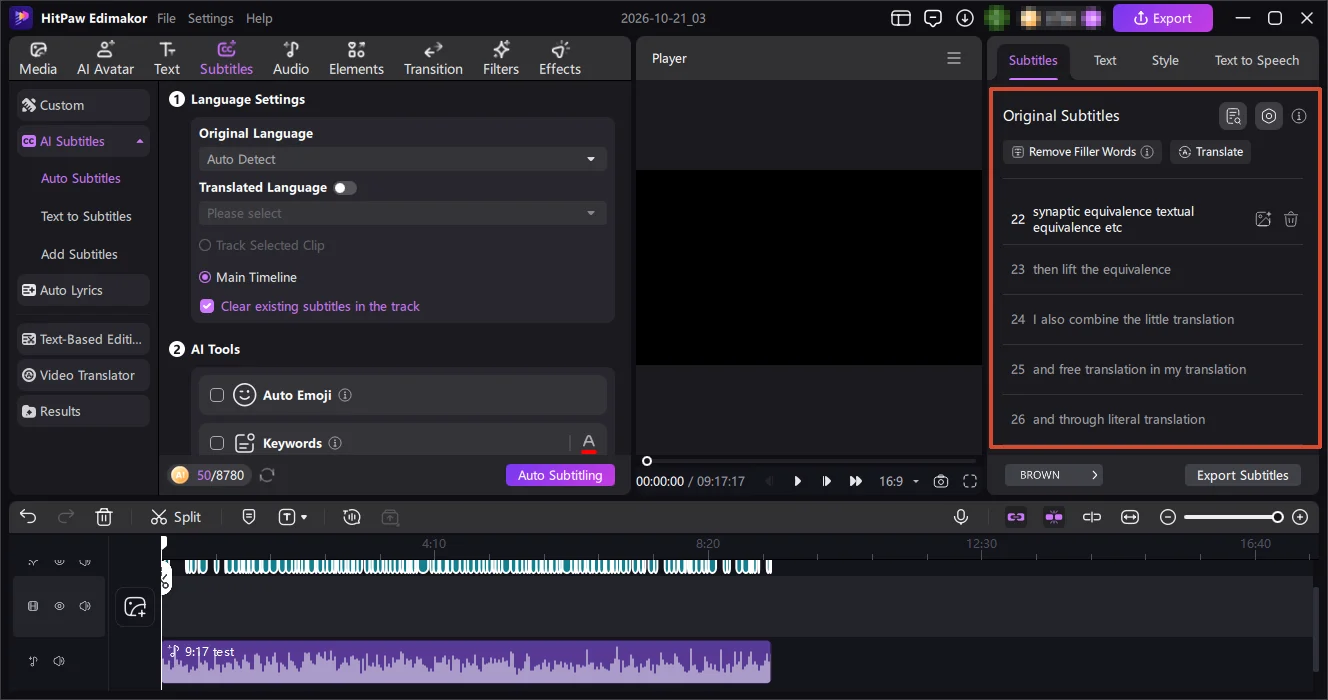Open the Settings menu
The image size is (1328, 700).
[x=210, y=18]
